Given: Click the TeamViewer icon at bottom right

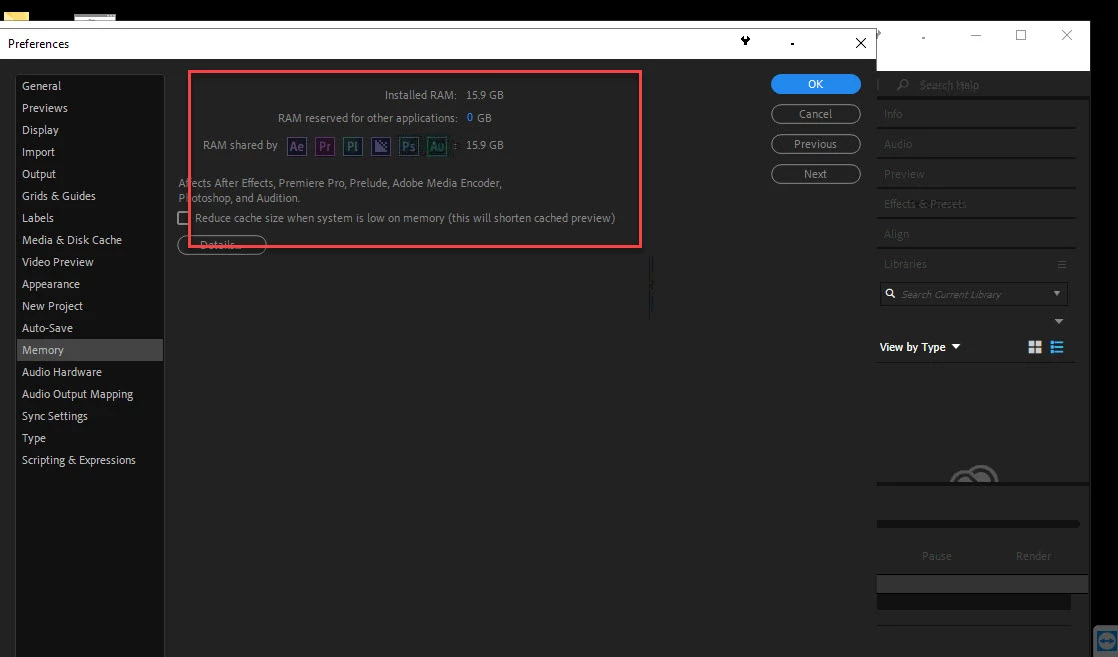Looking at the screenshot, I should (x=1106, y=640).
